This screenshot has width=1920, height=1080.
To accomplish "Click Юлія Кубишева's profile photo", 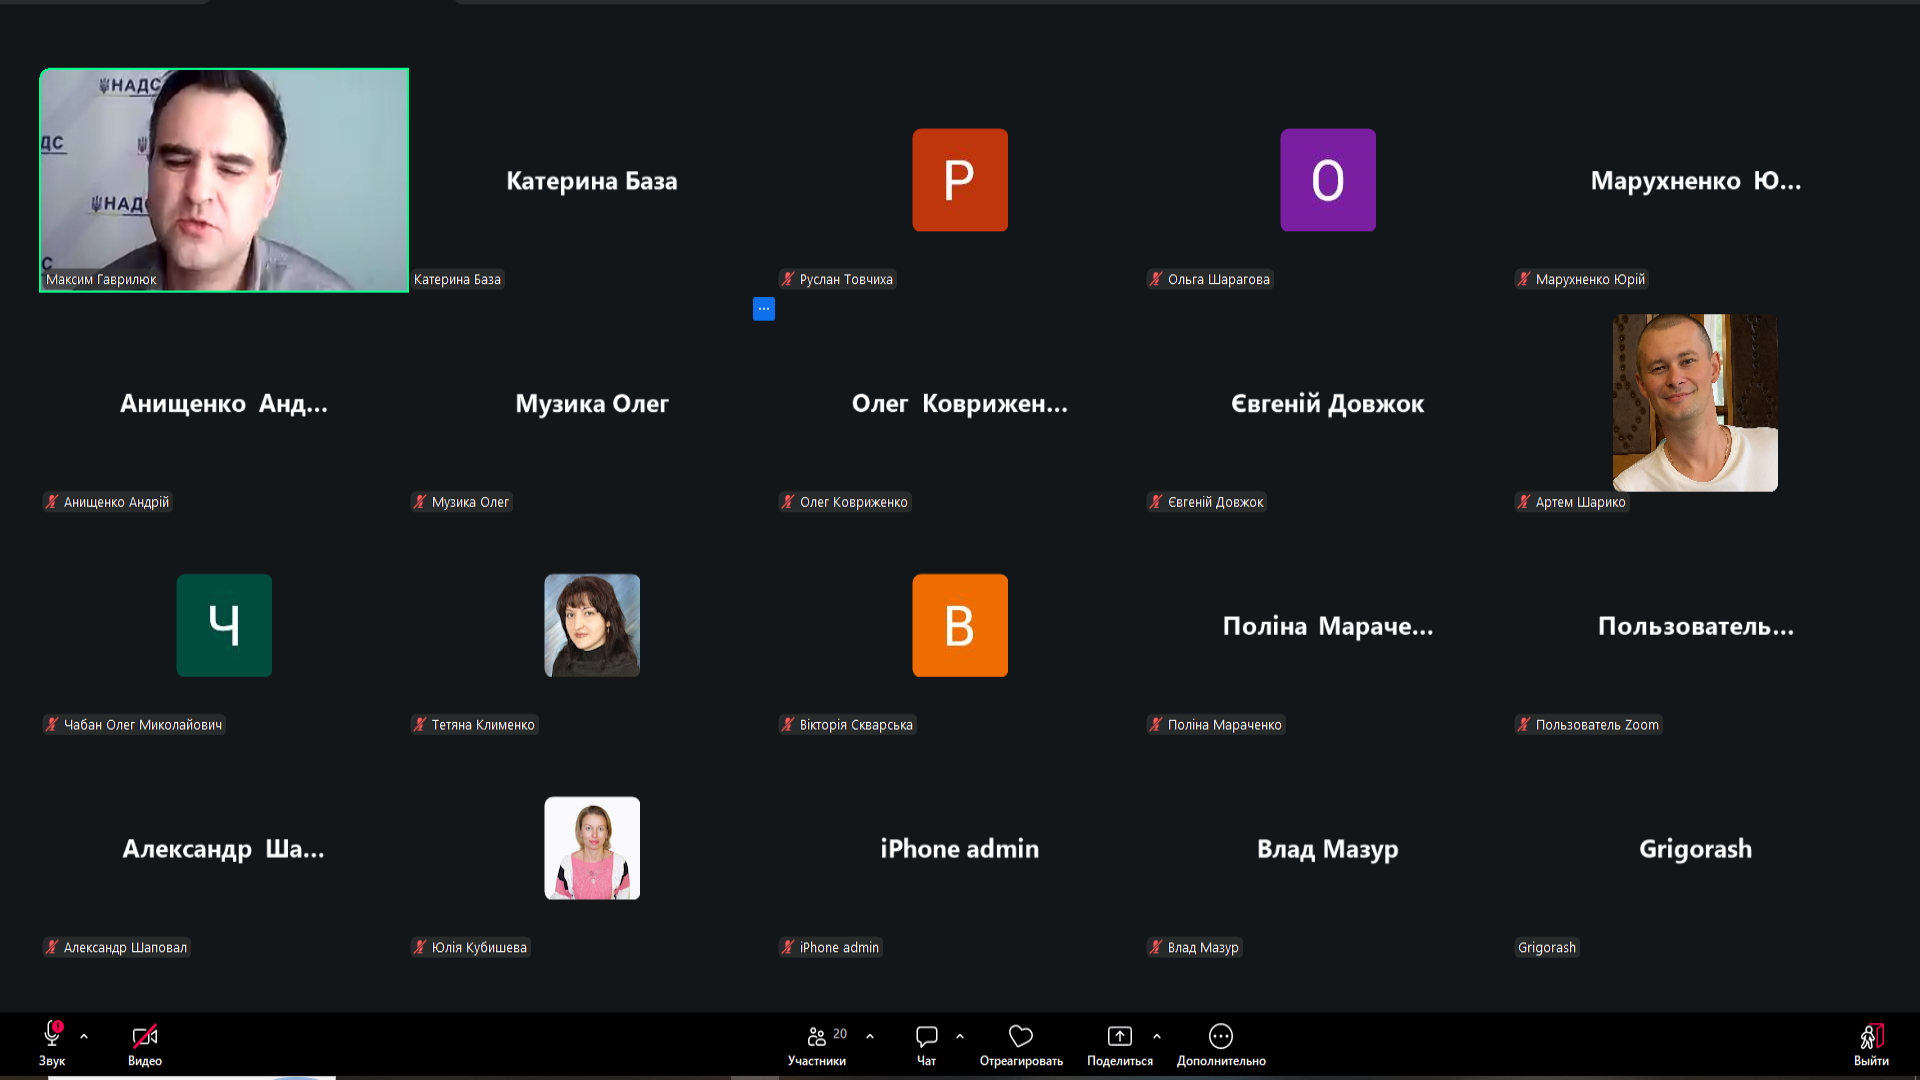I will coord(592,848).
